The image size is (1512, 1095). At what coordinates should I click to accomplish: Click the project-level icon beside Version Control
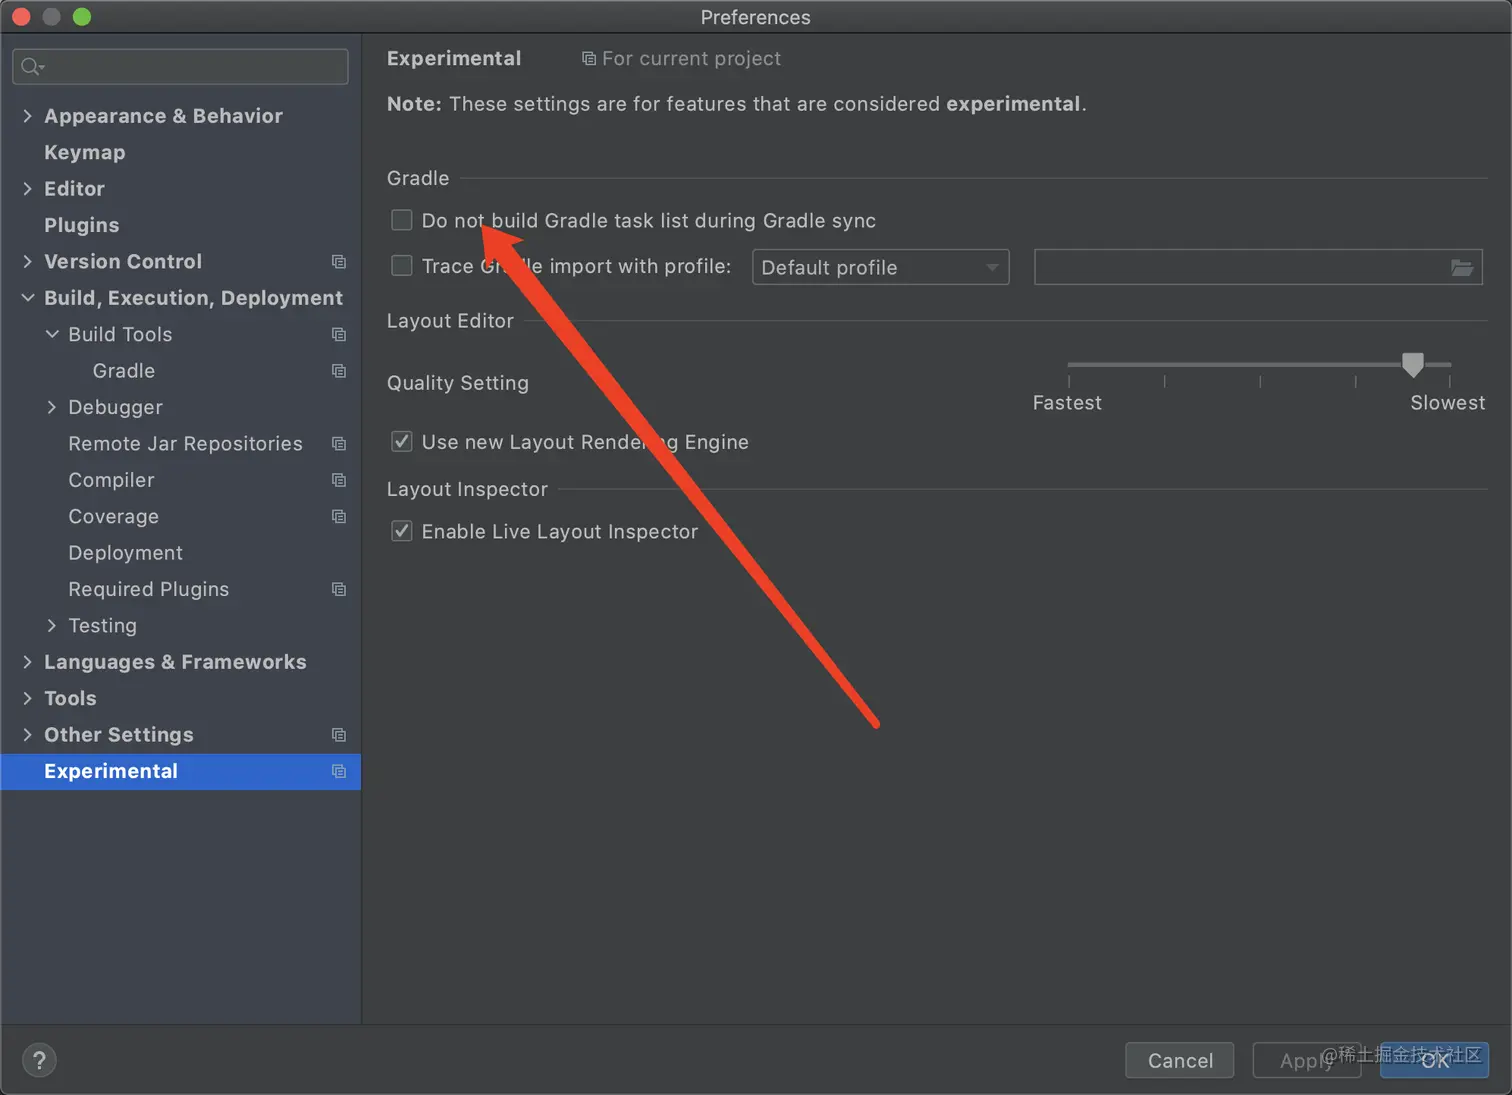(x=339, y=262)
